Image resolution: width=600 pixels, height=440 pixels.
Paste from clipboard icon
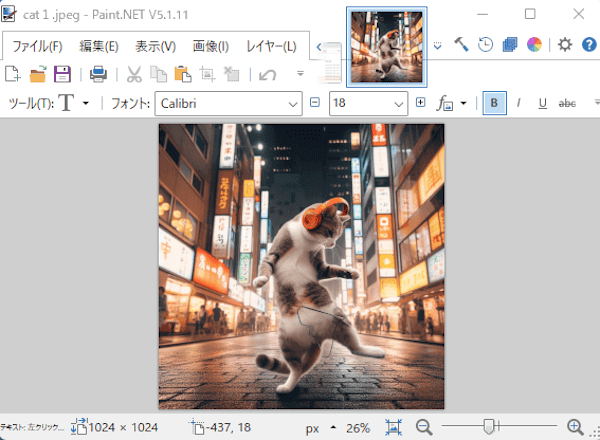tap(183, 74)
